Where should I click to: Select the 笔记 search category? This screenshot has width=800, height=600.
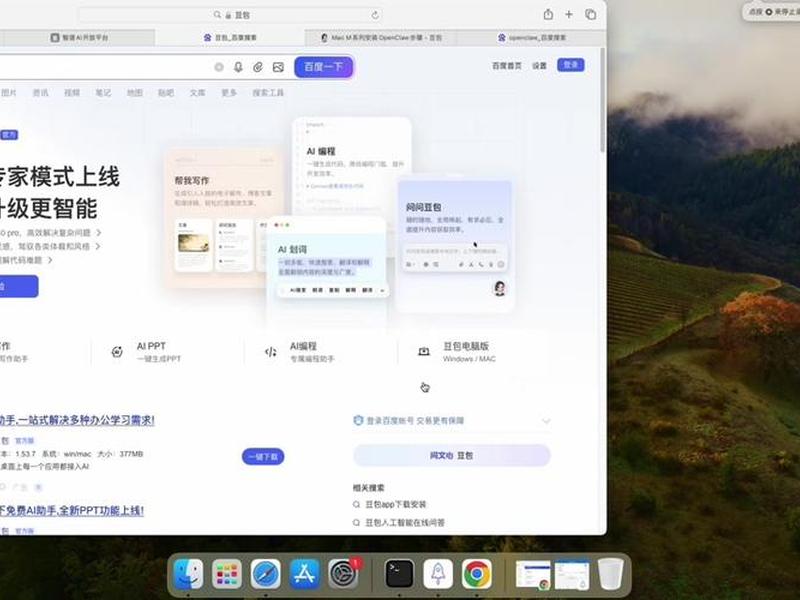point(103,92)
